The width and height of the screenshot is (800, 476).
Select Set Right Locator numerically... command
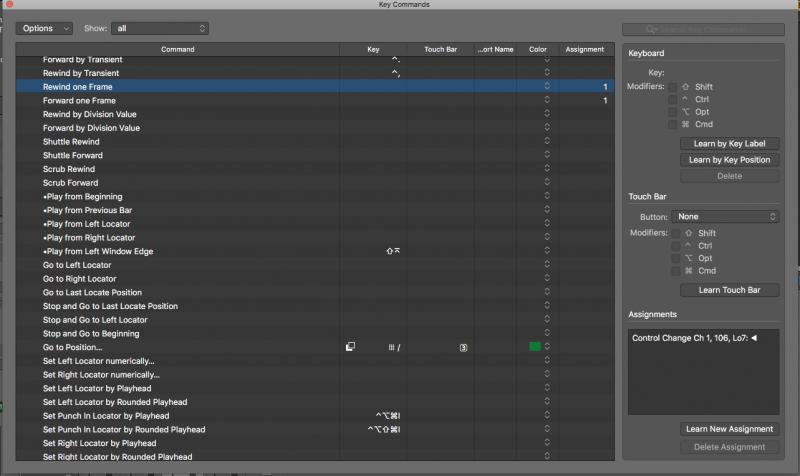[315, 375]
